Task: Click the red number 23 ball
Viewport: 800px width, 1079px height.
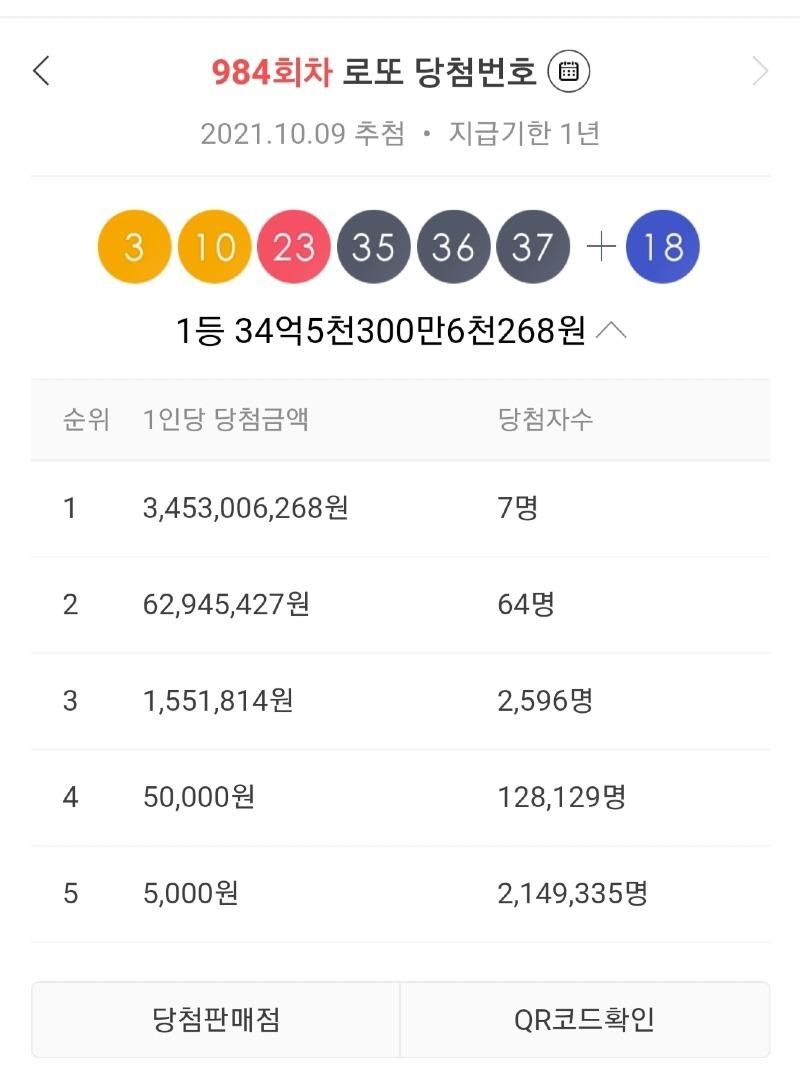Action: point(294,246)
